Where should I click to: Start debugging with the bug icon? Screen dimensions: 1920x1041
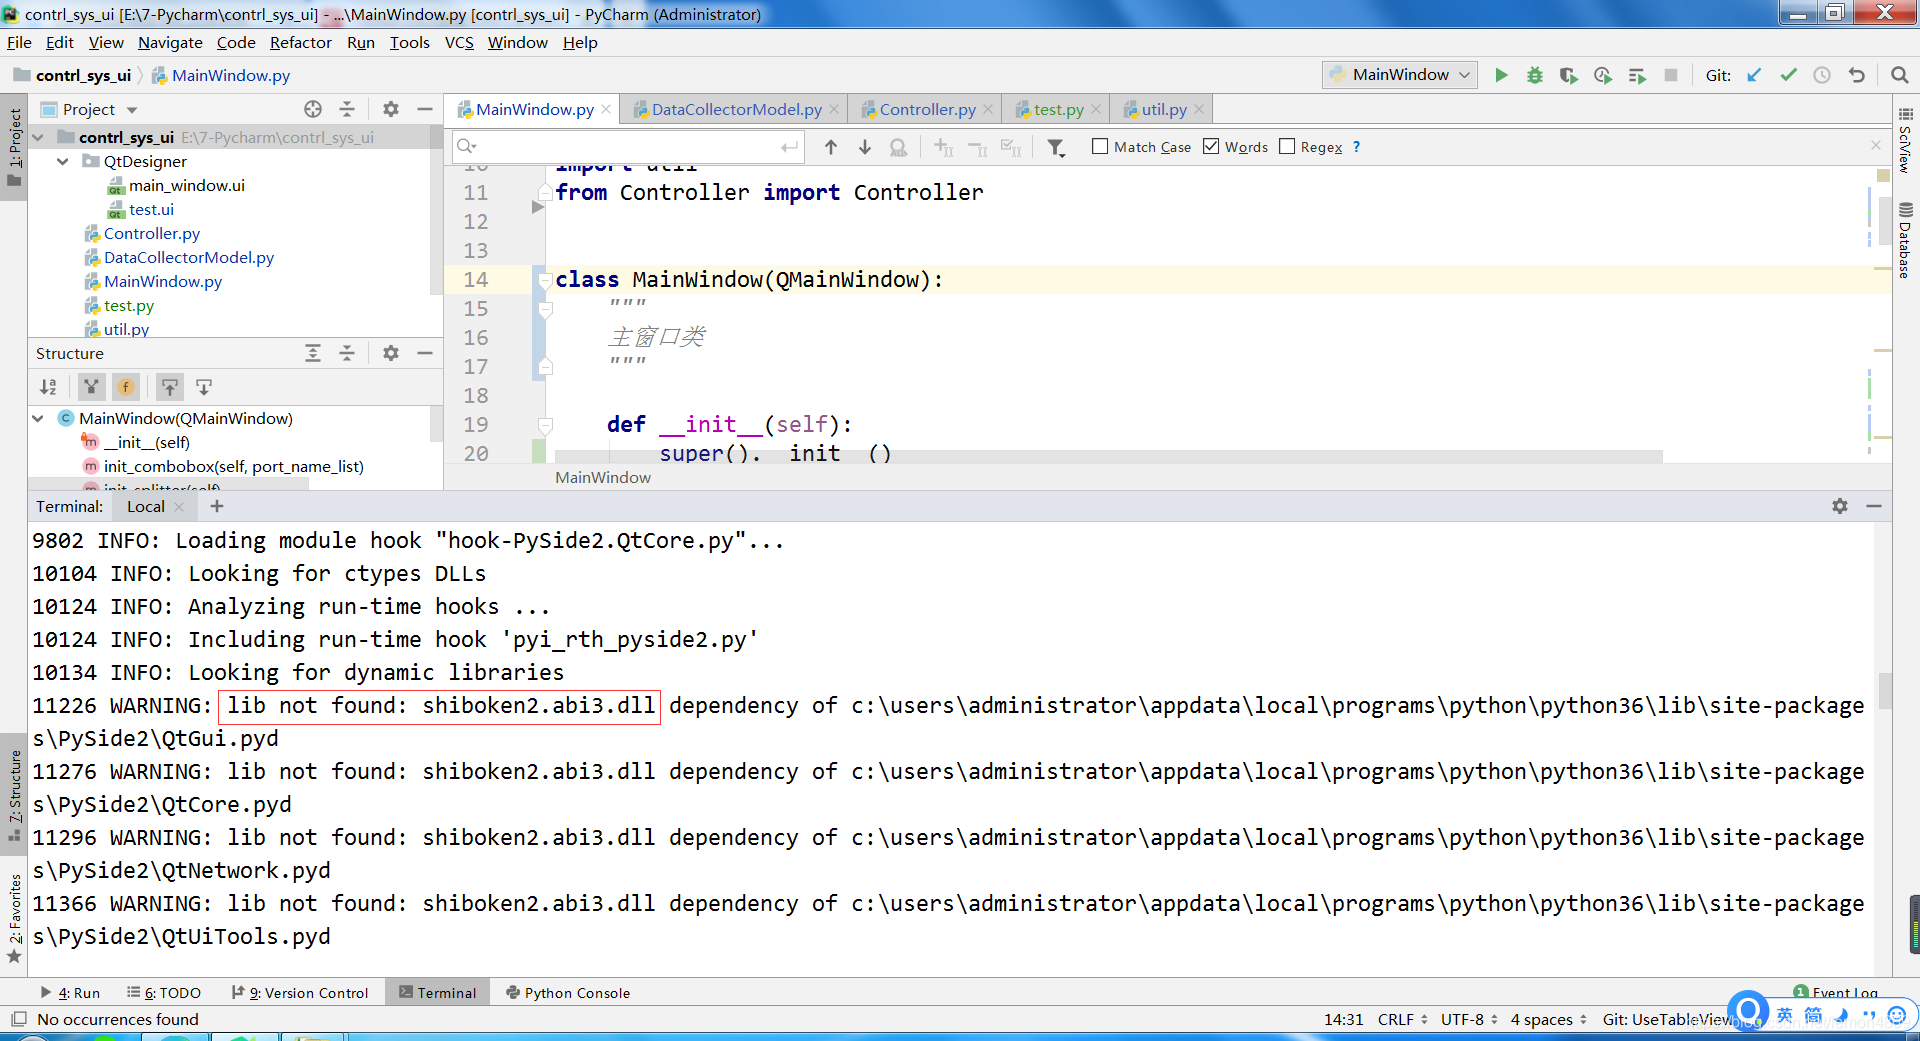(1535, 75)
